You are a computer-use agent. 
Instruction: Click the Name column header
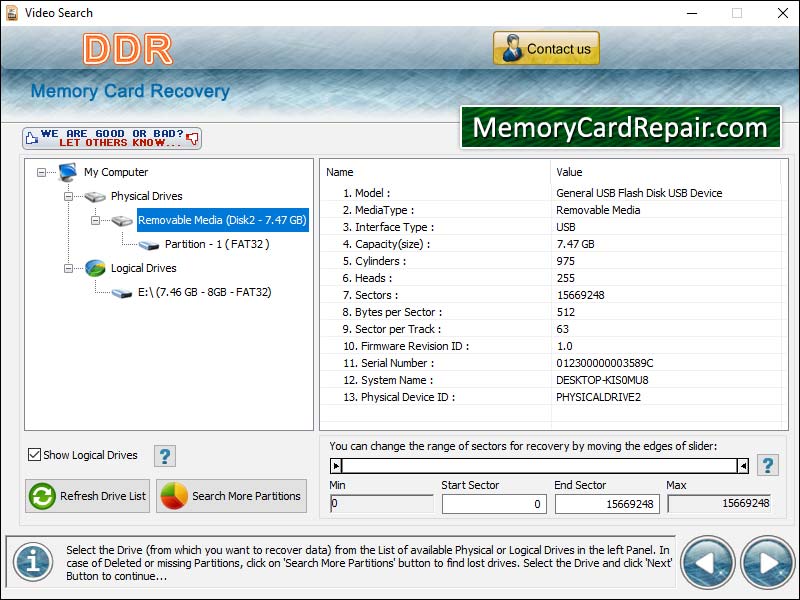coord(435,172)
